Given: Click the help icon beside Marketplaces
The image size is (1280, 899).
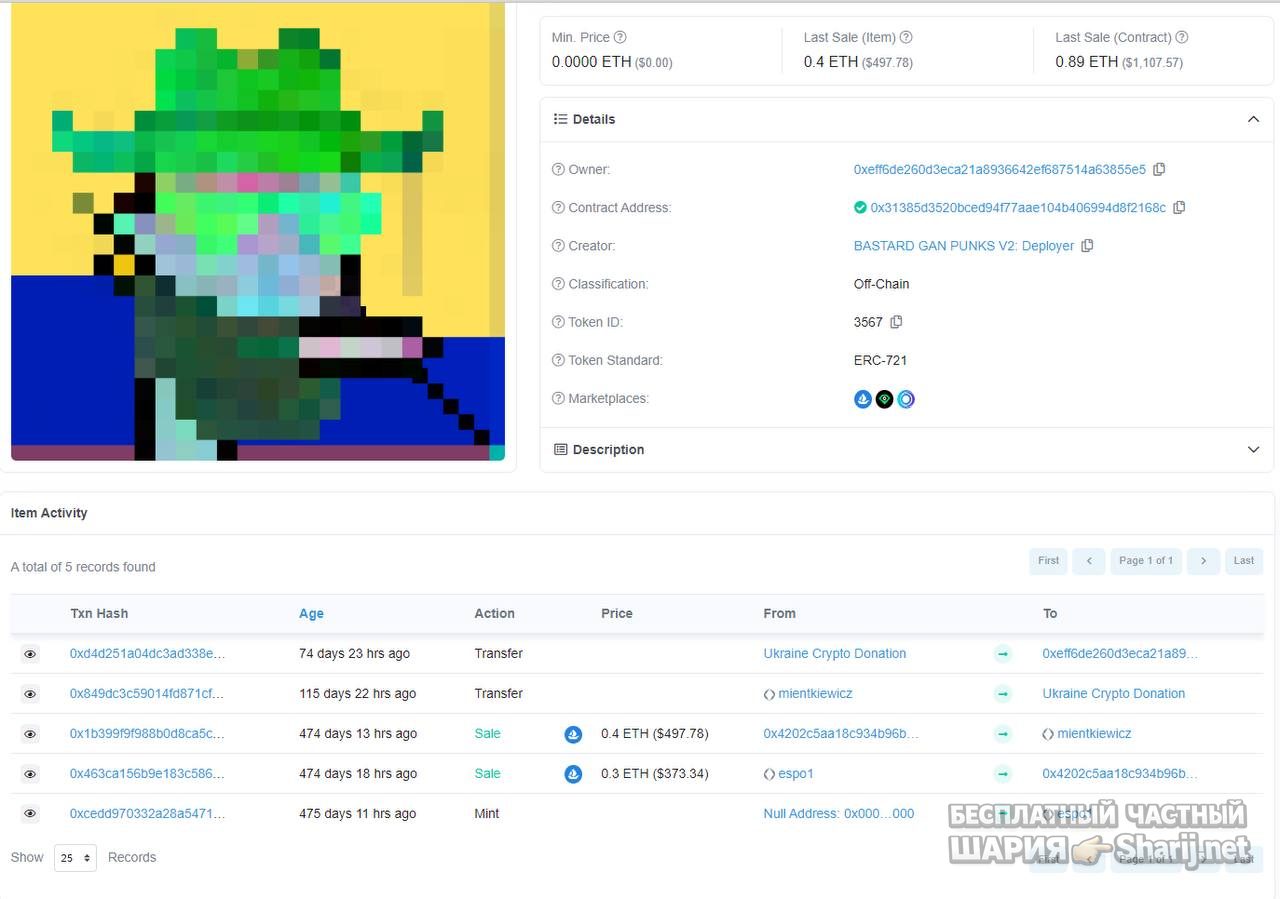Looking at the screenshot, I should click(x=558, y=398).
